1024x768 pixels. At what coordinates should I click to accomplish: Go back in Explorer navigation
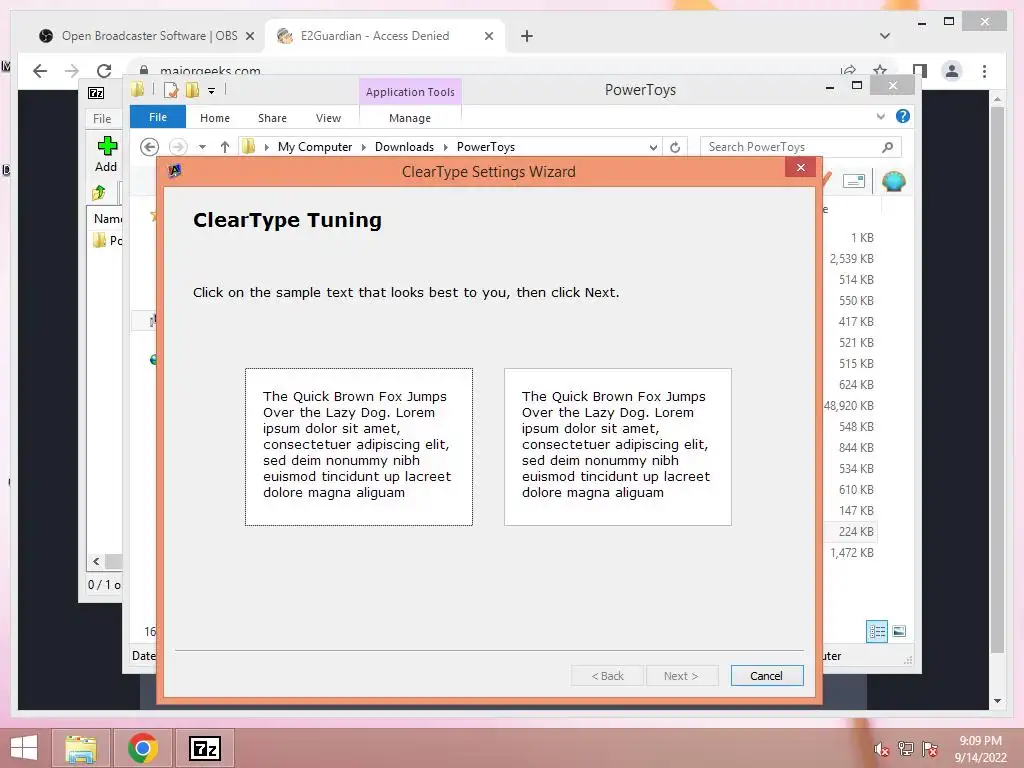tap(150, 147)
